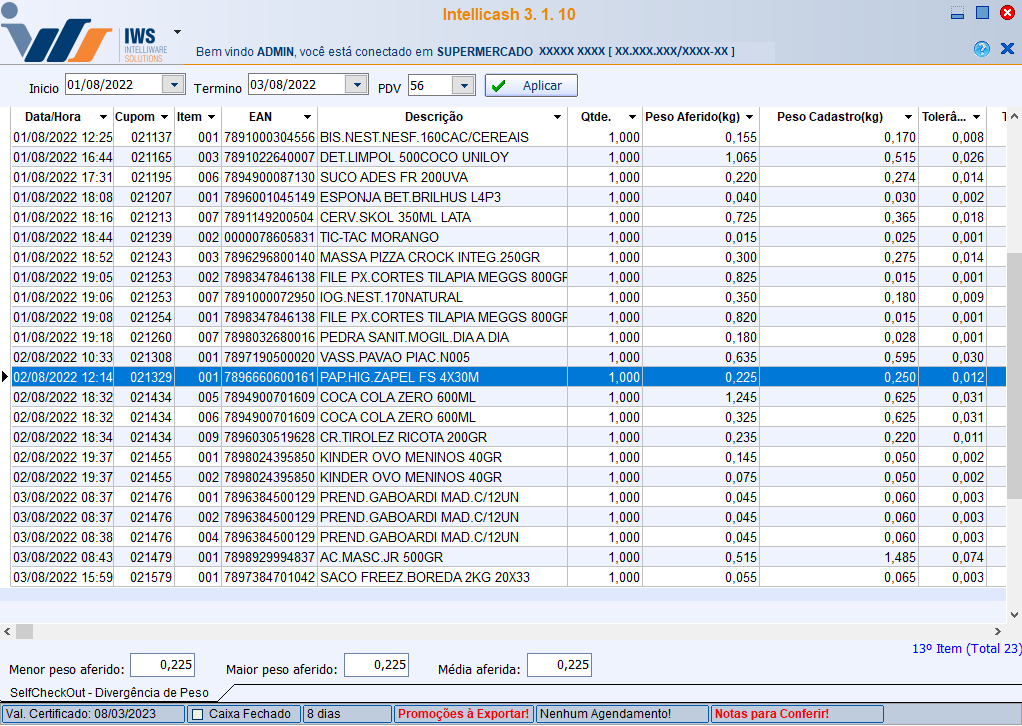Open the small arrow menu beside the IWS logo
1022x726 pixels.
[x=177, y=32]
